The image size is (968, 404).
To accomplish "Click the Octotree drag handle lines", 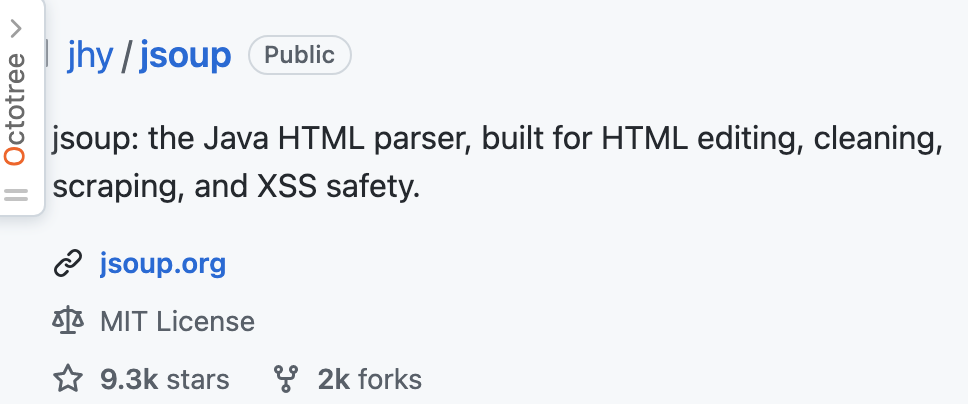I will [x=16, y=196].
